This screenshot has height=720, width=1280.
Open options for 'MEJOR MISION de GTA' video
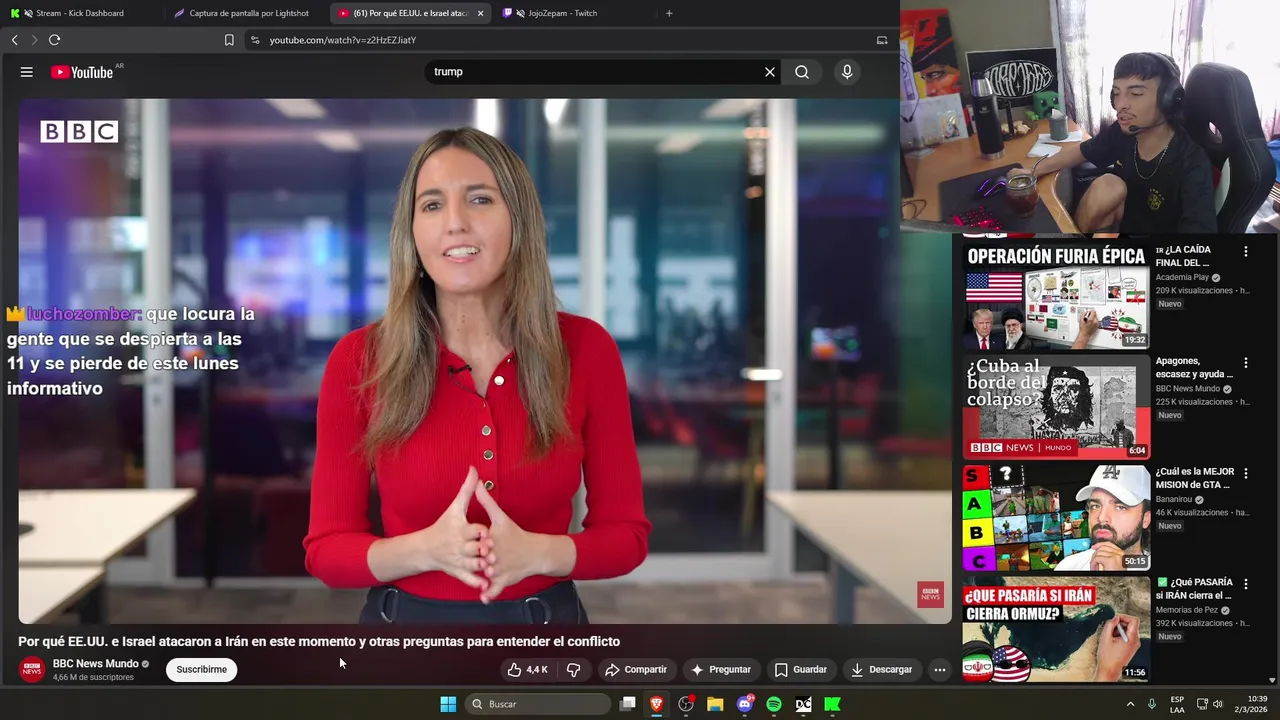tap(1245, 474)
